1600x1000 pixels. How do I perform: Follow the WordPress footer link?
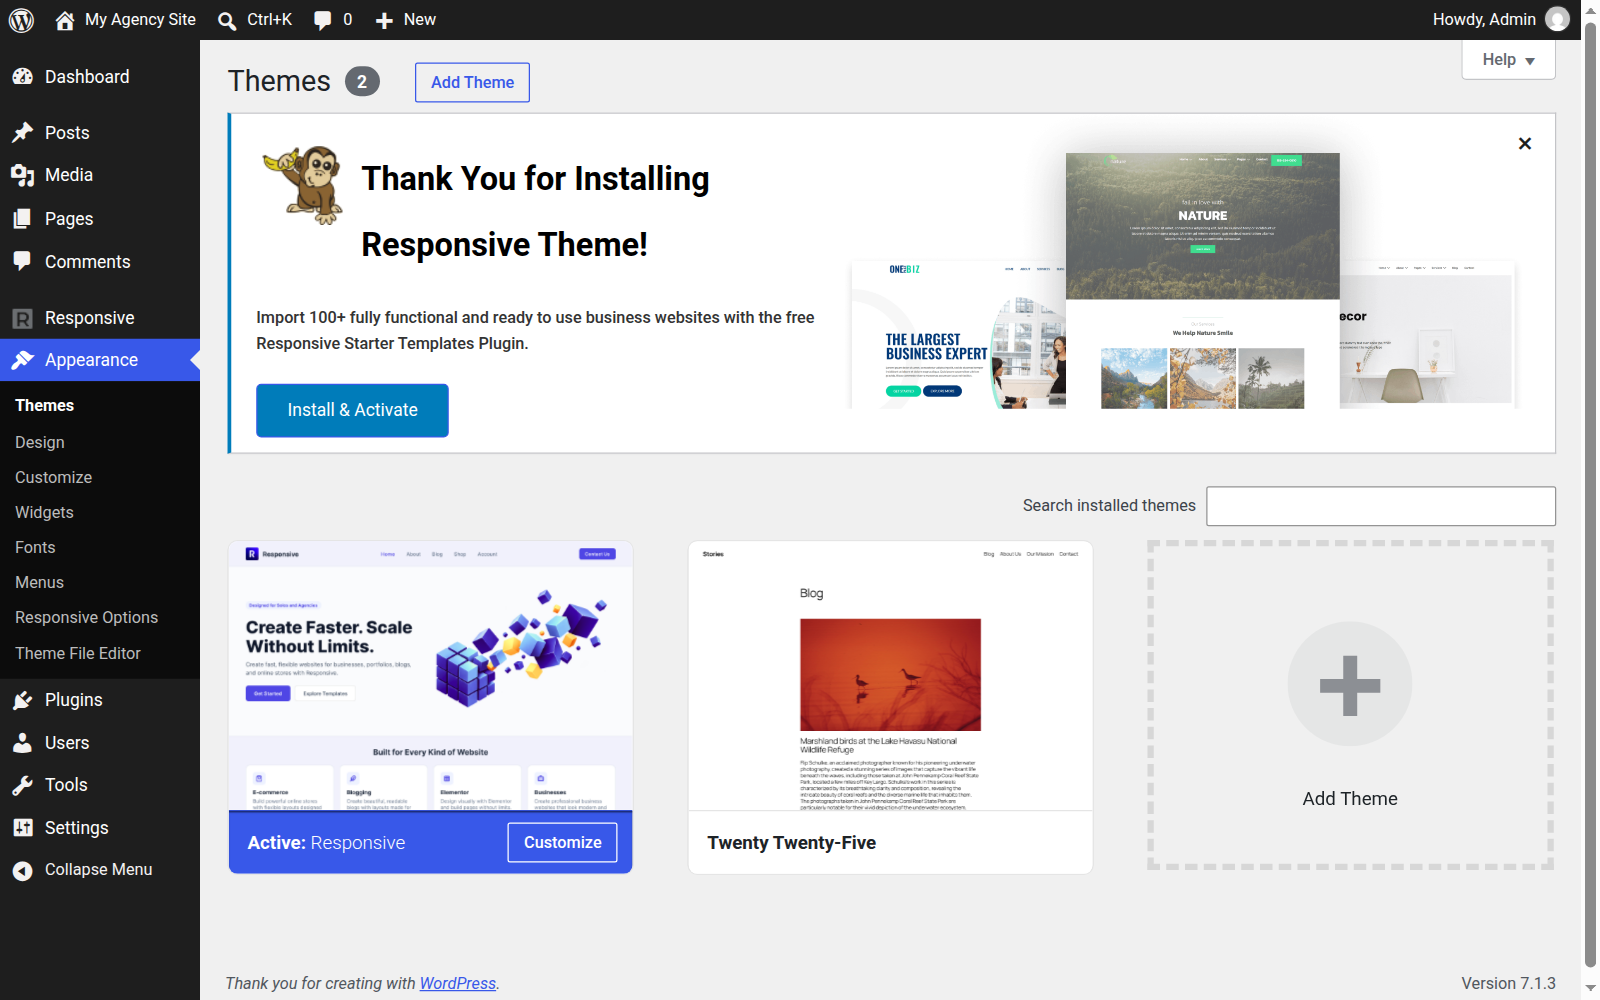click(x=457, y=984)
